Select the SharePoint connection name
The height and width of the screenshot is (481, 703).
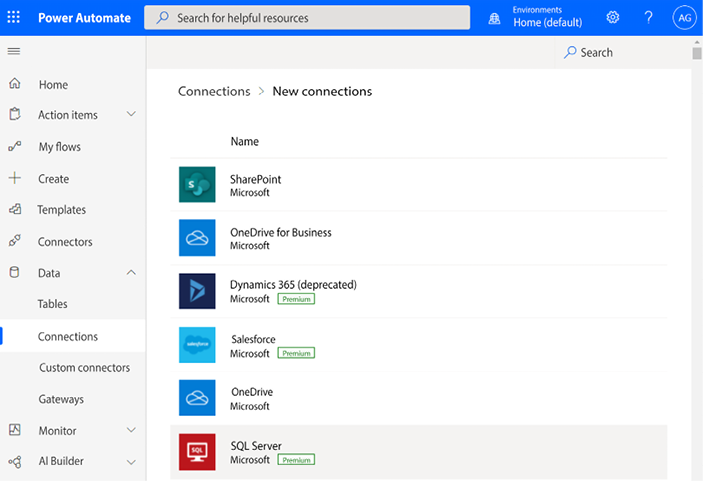tap(255, 179)
